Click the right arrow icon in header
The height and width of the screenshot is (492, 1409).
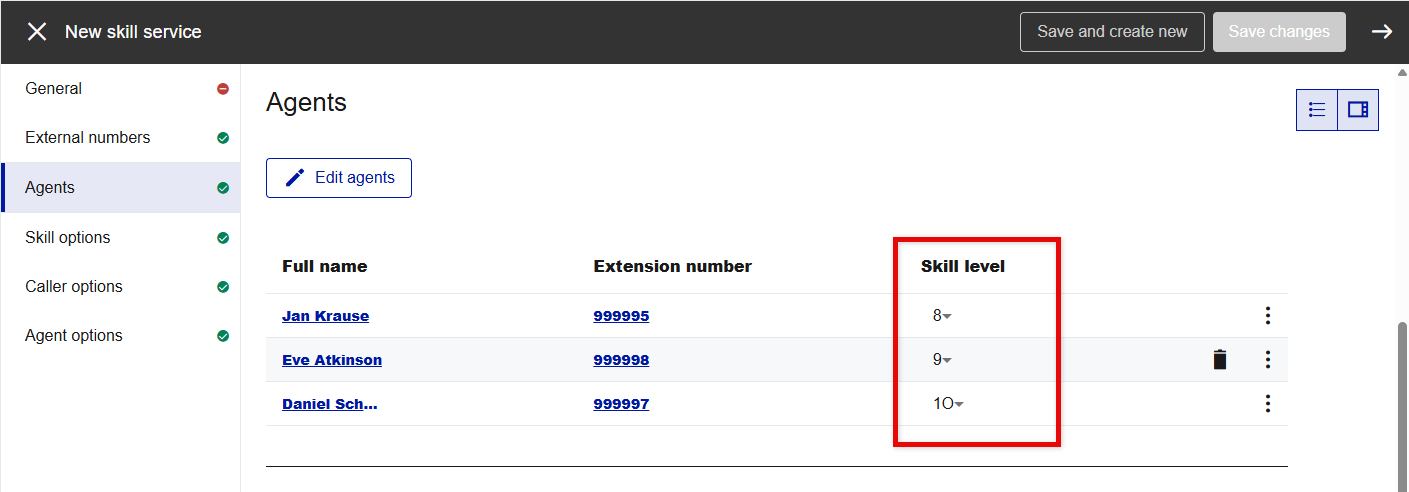(x=1381, y=32)
